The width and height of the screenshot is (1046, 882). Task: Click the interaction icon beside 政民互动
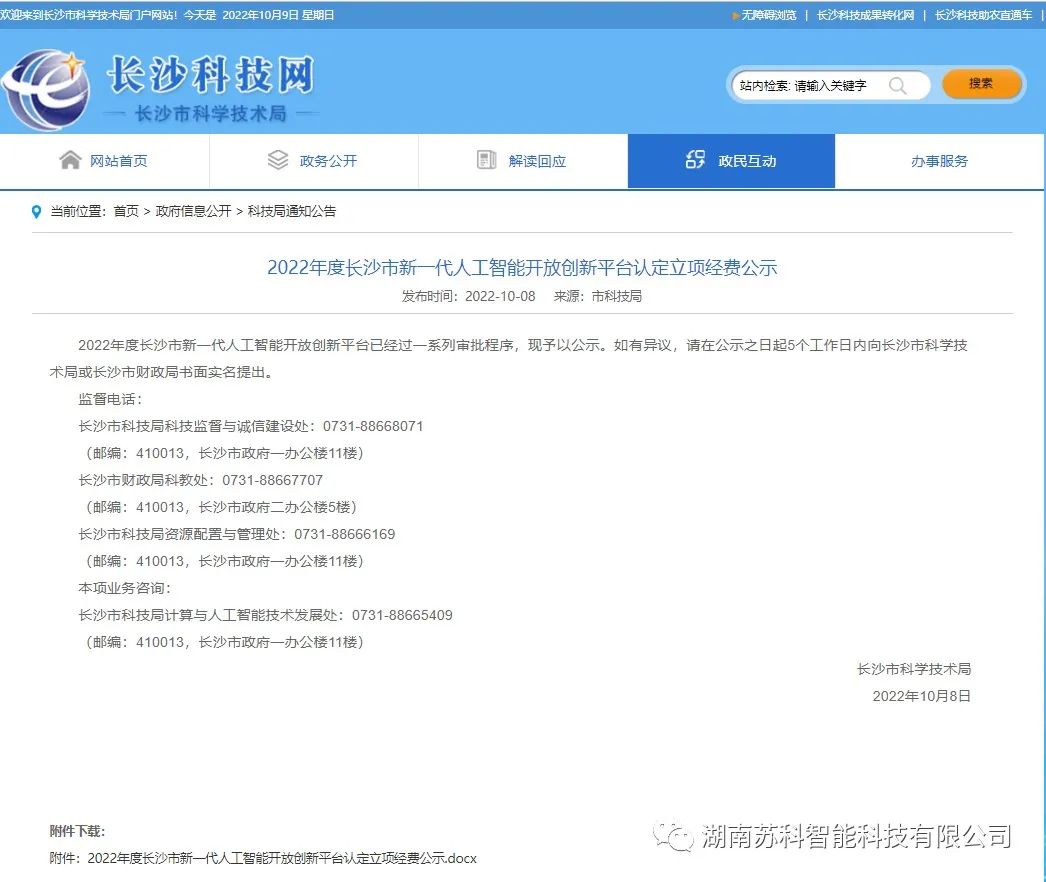pyautogui.click(x=695, y=160)
